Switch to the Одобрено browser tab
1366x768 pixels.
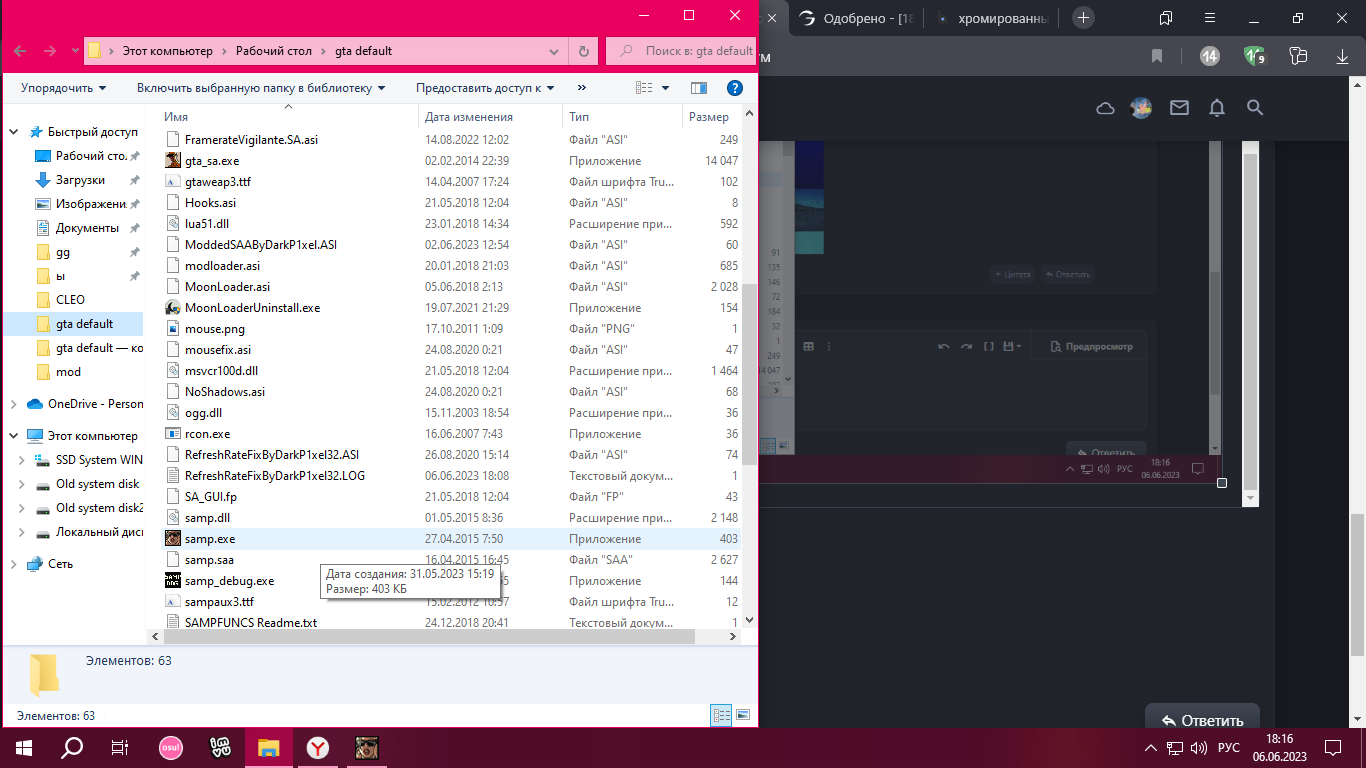(x=856, y=18)
